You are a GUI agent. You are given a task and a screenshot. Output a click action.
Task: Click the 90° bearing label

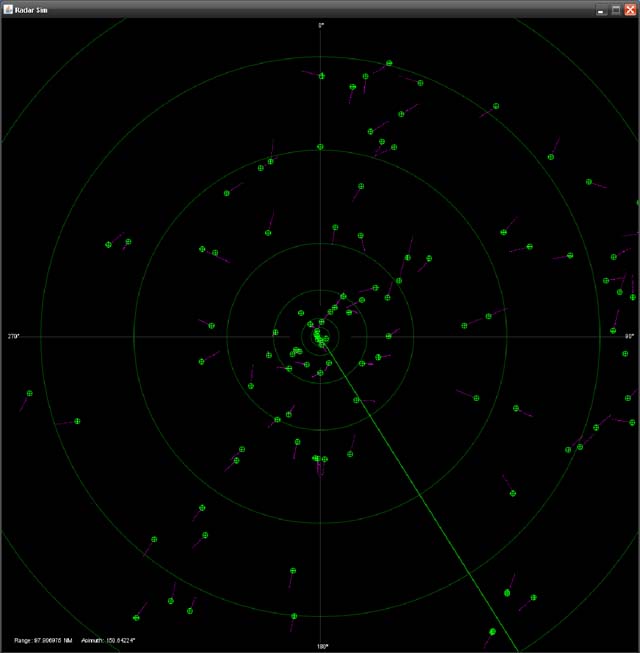click(629, 337)
